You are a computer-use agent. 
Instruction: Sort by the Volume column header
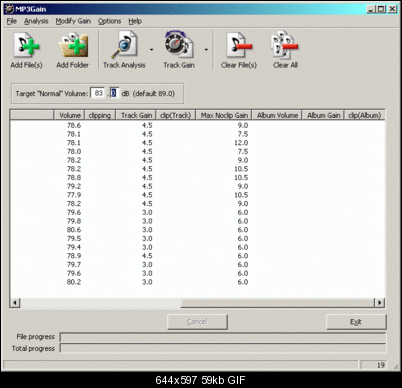pyautogui.click(x=69, y=115)
